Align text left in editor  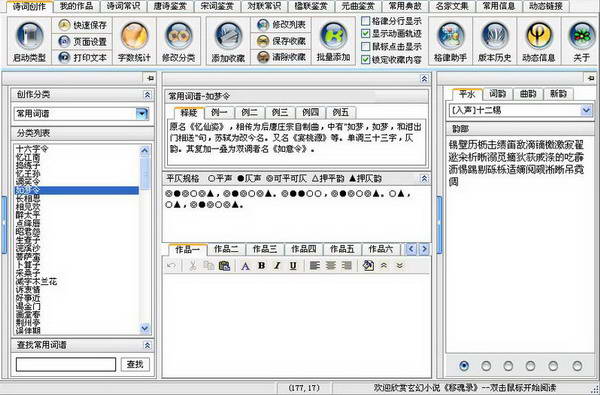tap(315, 266)
